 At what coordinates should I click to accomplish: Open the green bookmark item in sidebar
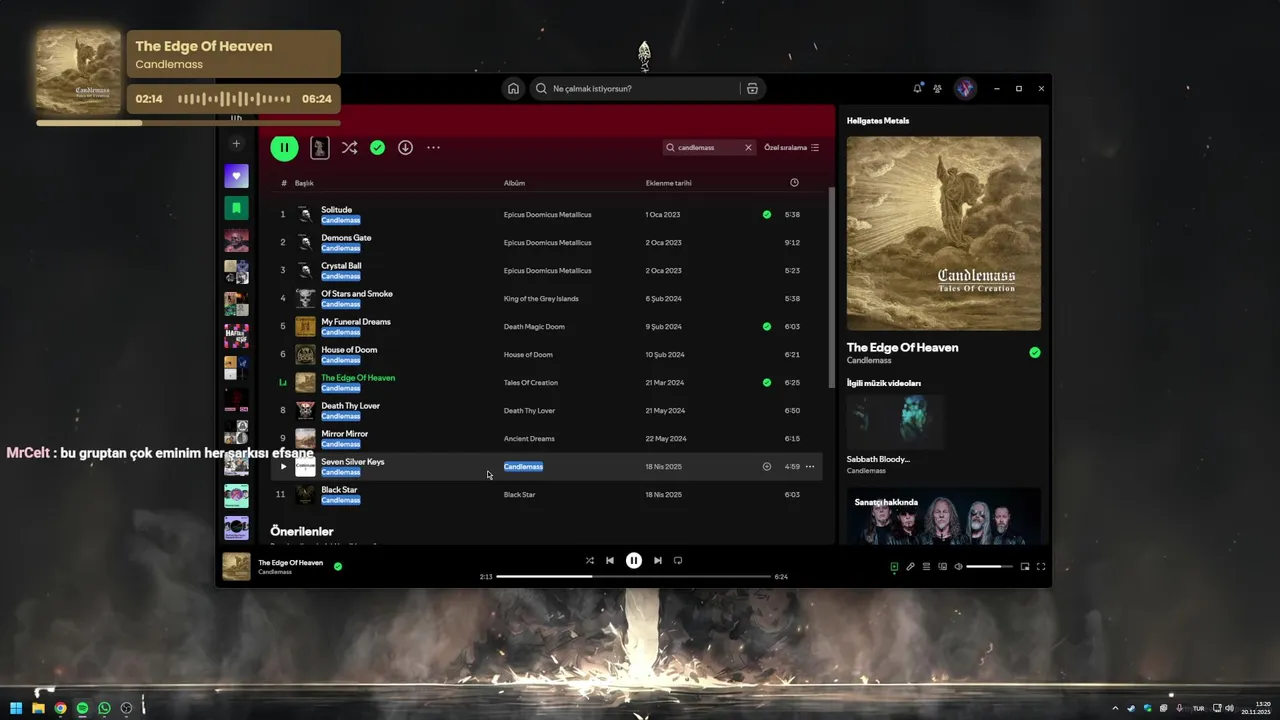(236, 208)
